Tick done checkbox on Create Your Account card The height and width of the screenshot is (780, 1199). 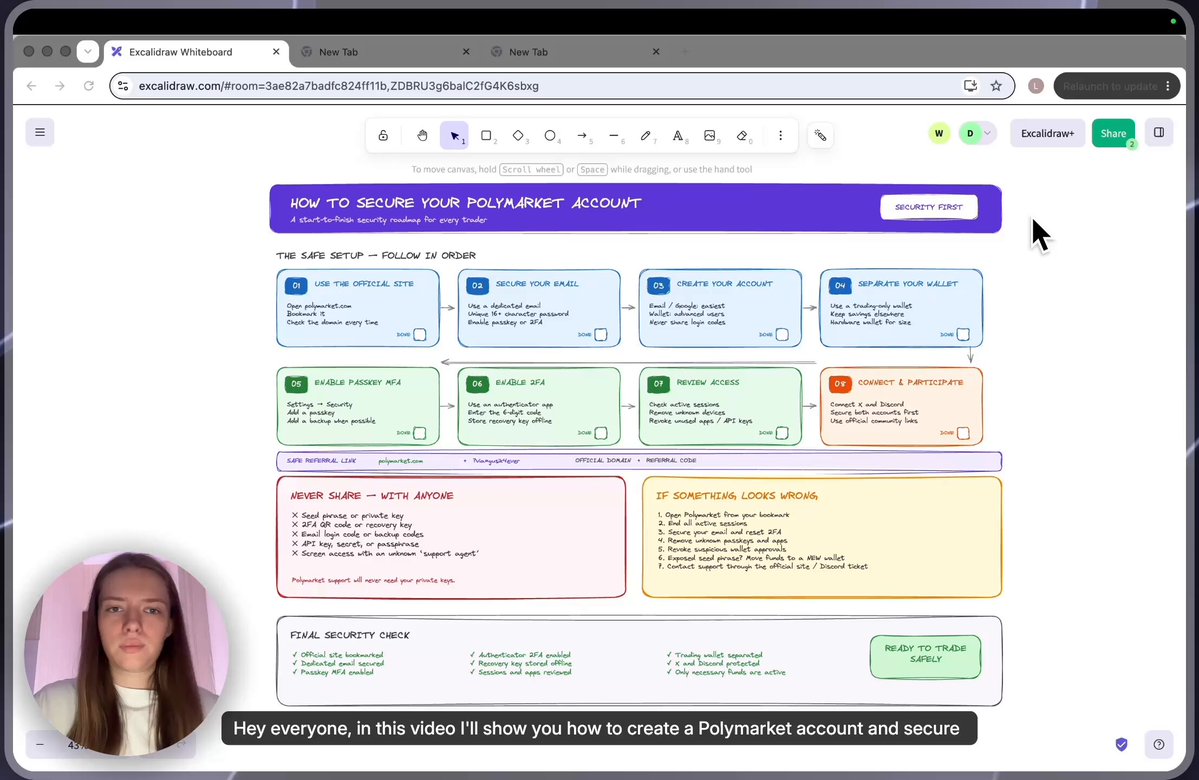coord(782,334)
